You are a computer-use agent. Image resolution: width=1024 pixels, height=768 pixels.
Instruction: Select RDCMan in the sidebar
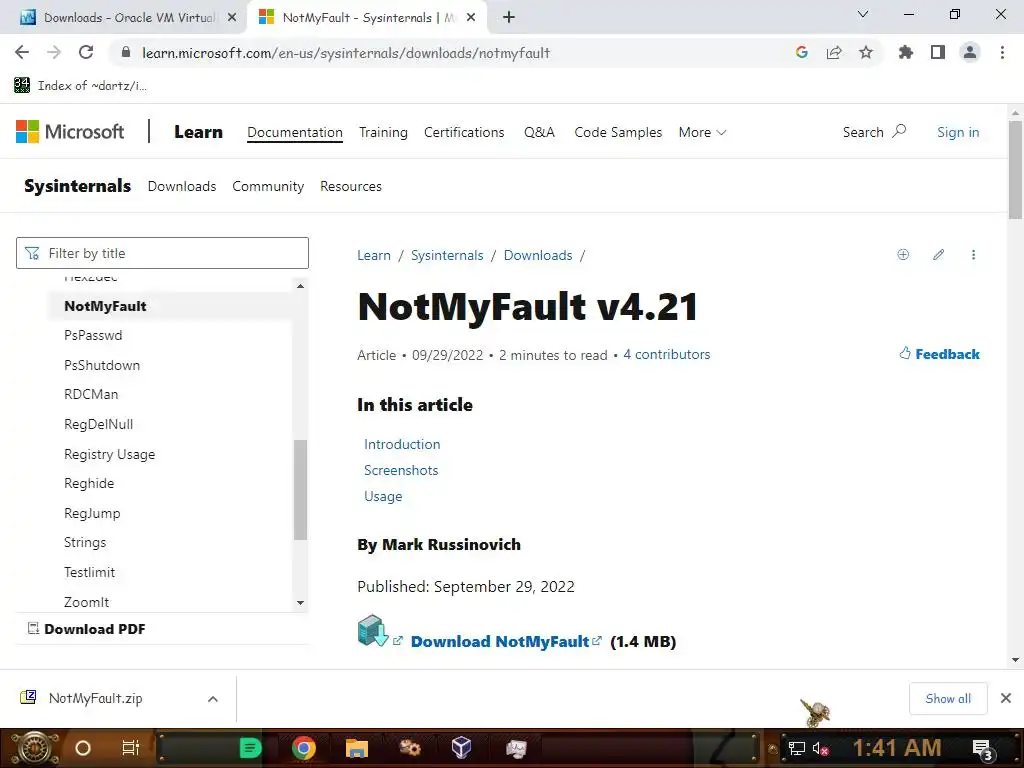pyautogui.click(x=91, y=394)
